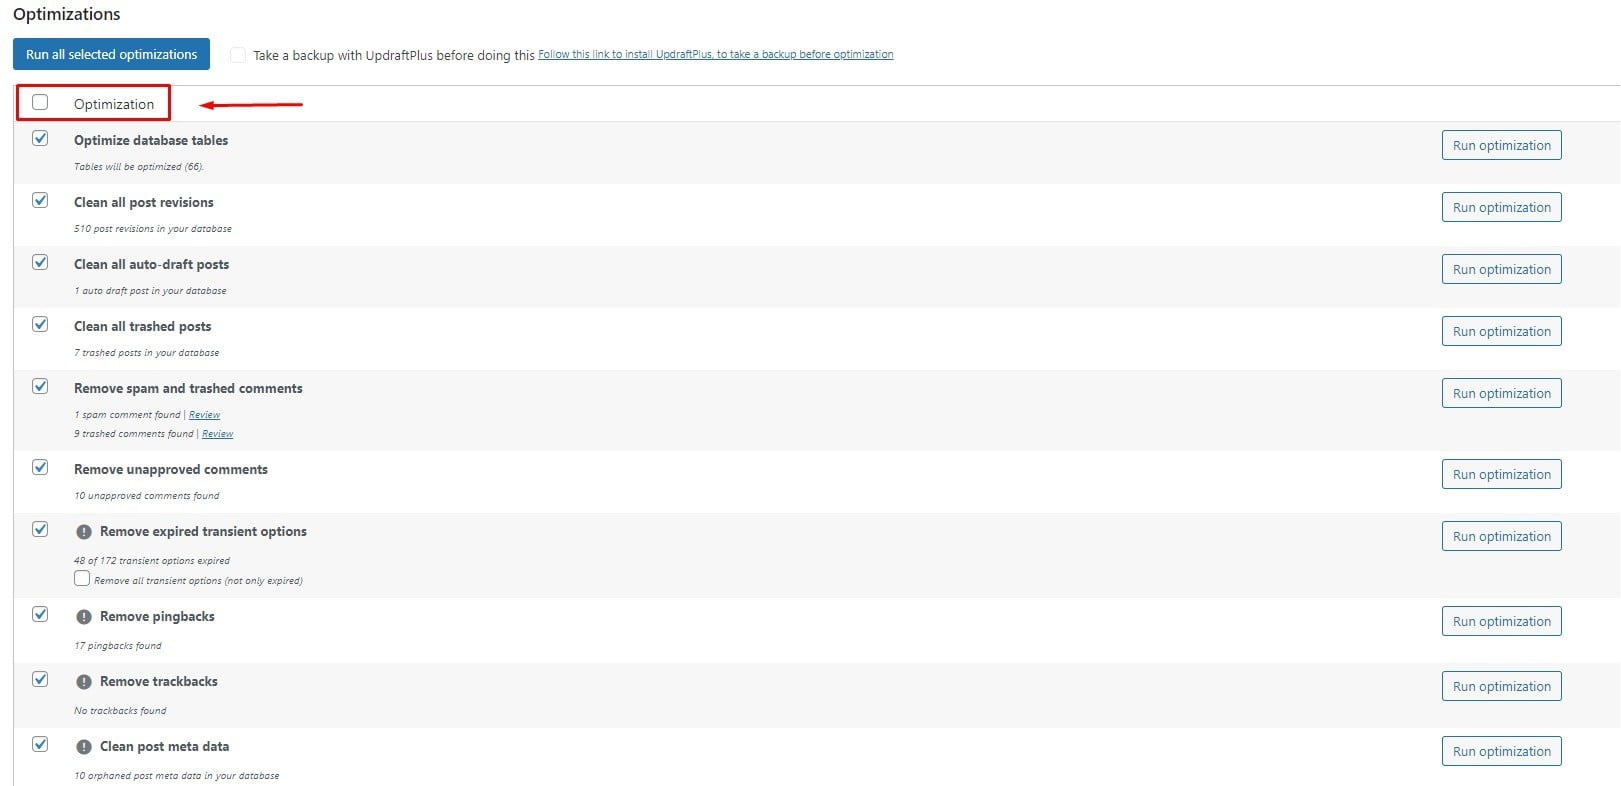Click the Optimization column header label

tap(114, 104)
